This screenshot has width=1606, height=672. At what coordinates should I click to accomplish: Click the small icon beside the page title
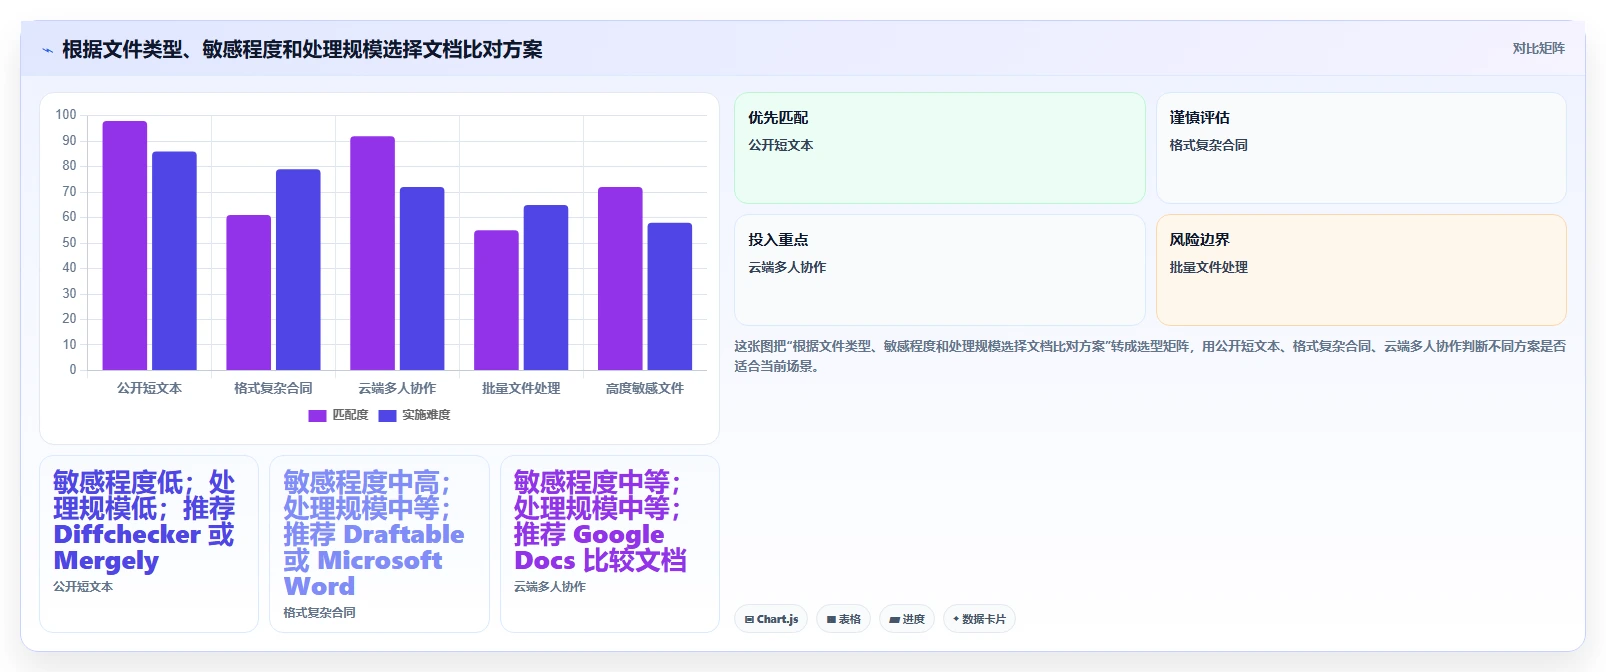(47, 50)
